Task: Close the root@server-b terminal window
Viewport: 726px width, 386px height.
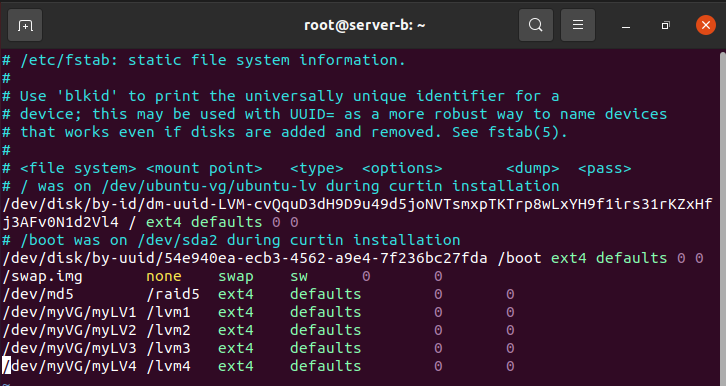Action: [x=706, y=25]
